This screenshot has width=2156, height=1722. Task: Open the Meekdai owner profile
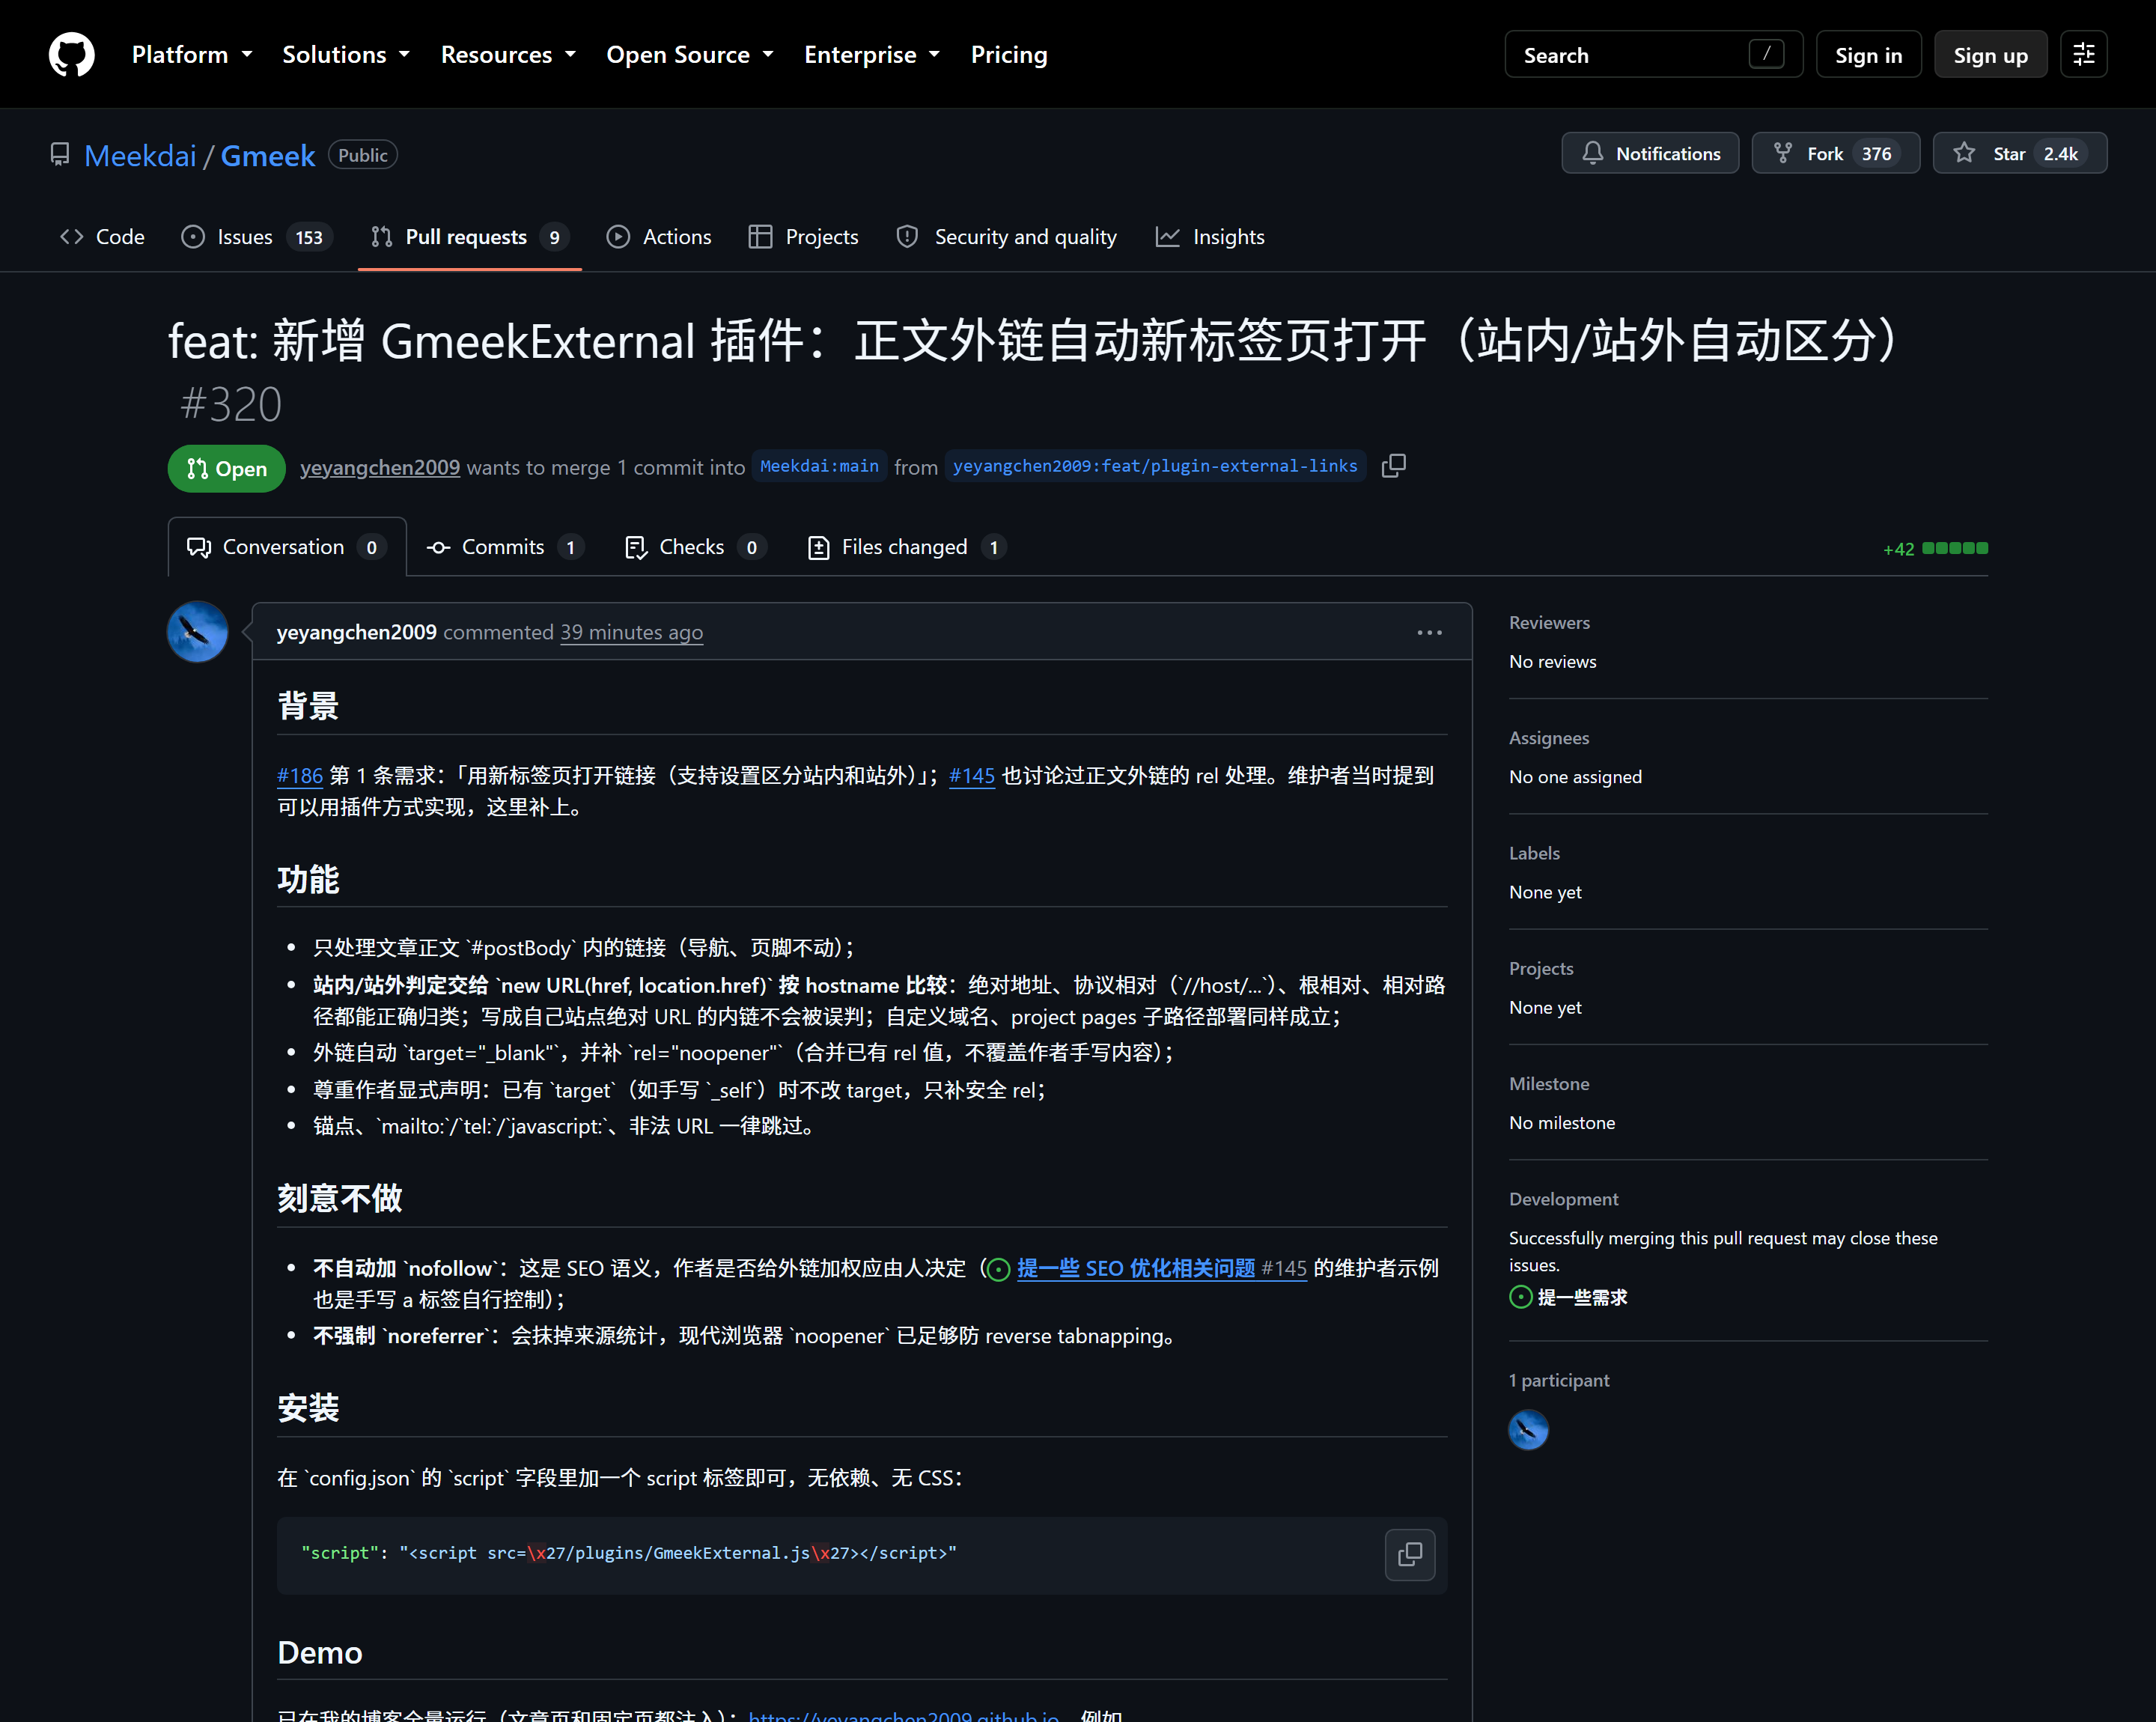point(140,155)
